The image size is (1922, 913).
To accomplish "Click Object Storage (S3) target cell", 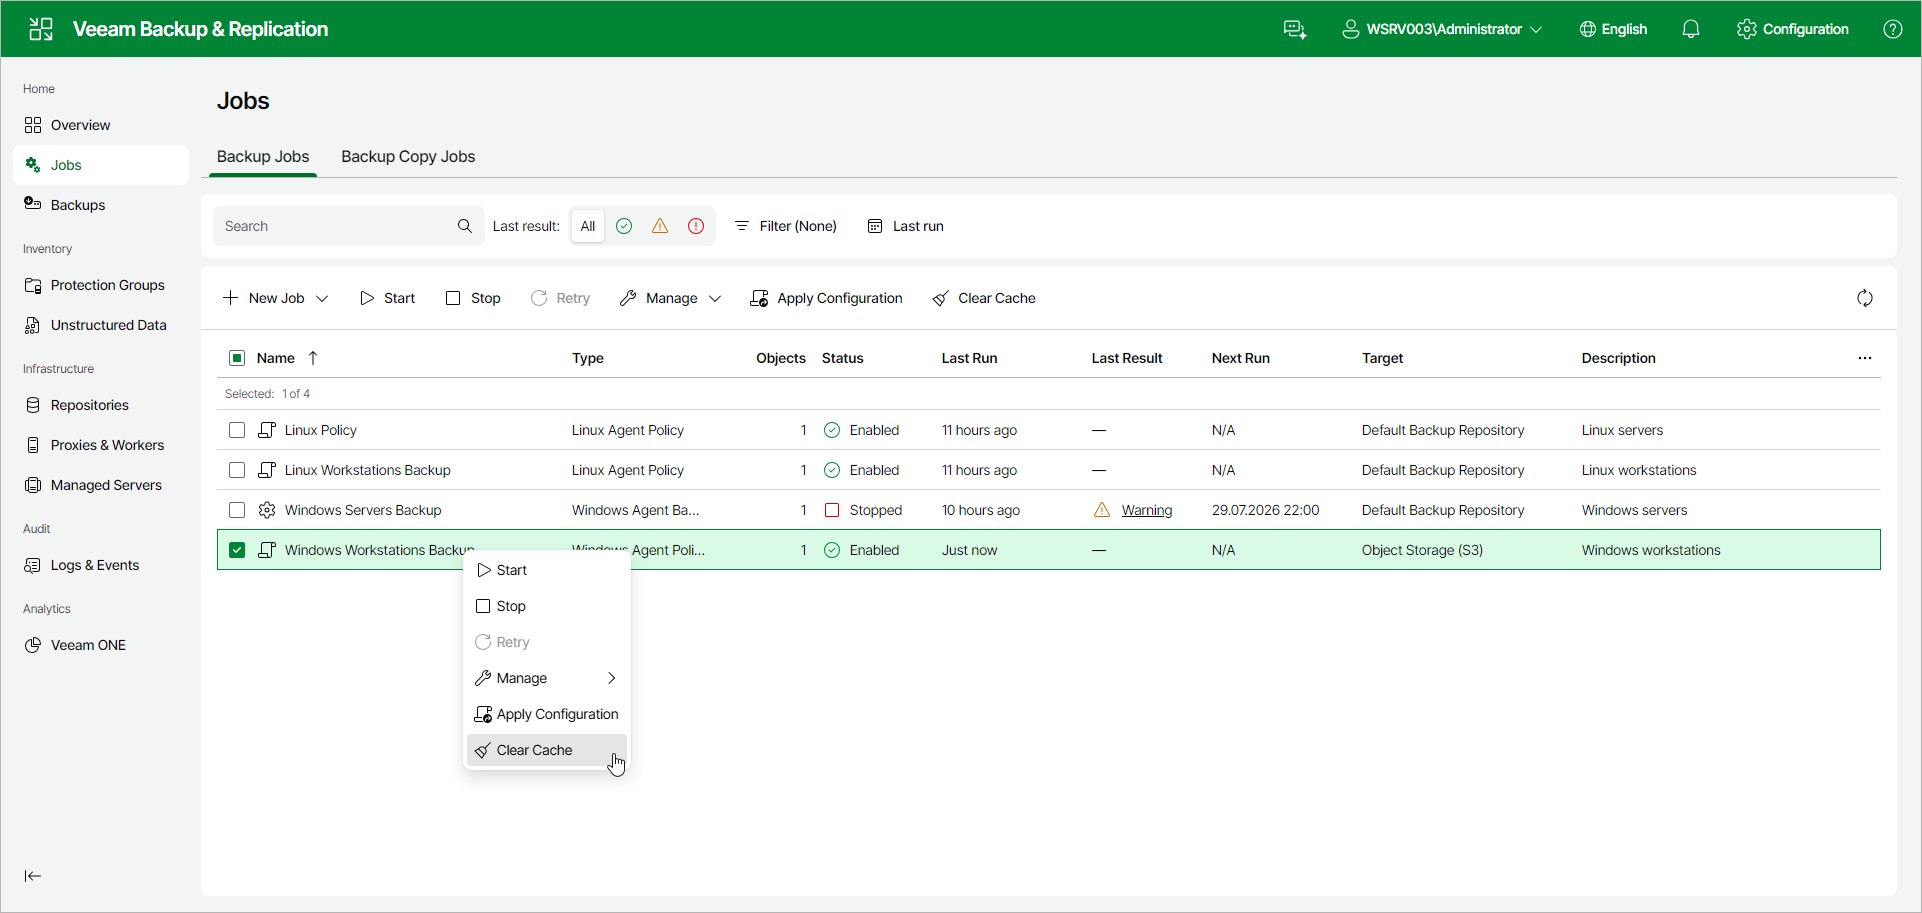I will [1422, 550].
